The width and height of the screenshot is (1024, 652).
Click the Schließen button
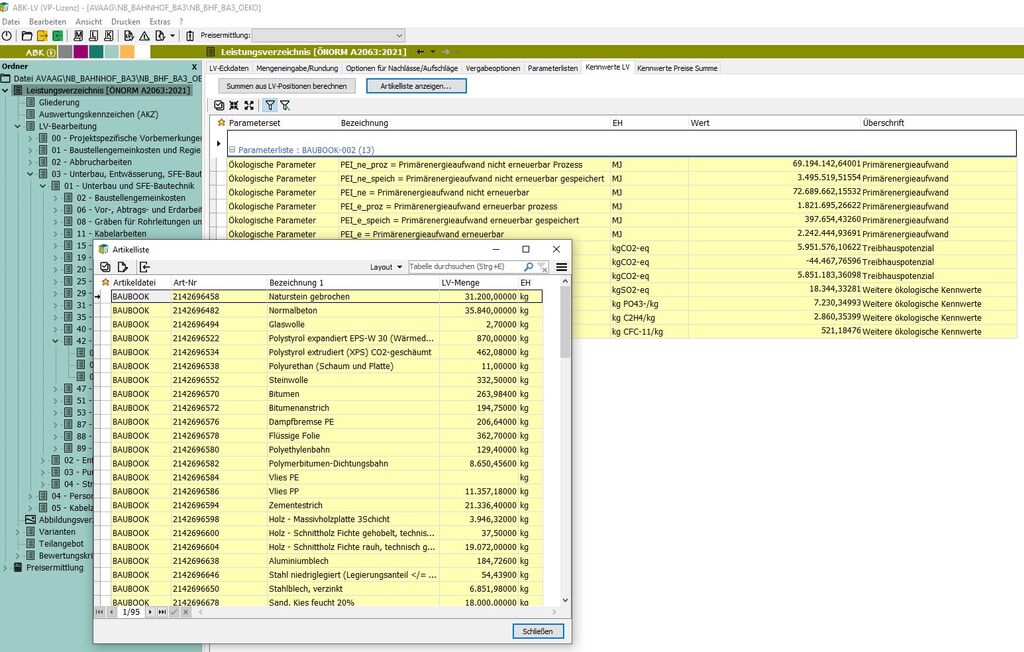tap(538, 631)
